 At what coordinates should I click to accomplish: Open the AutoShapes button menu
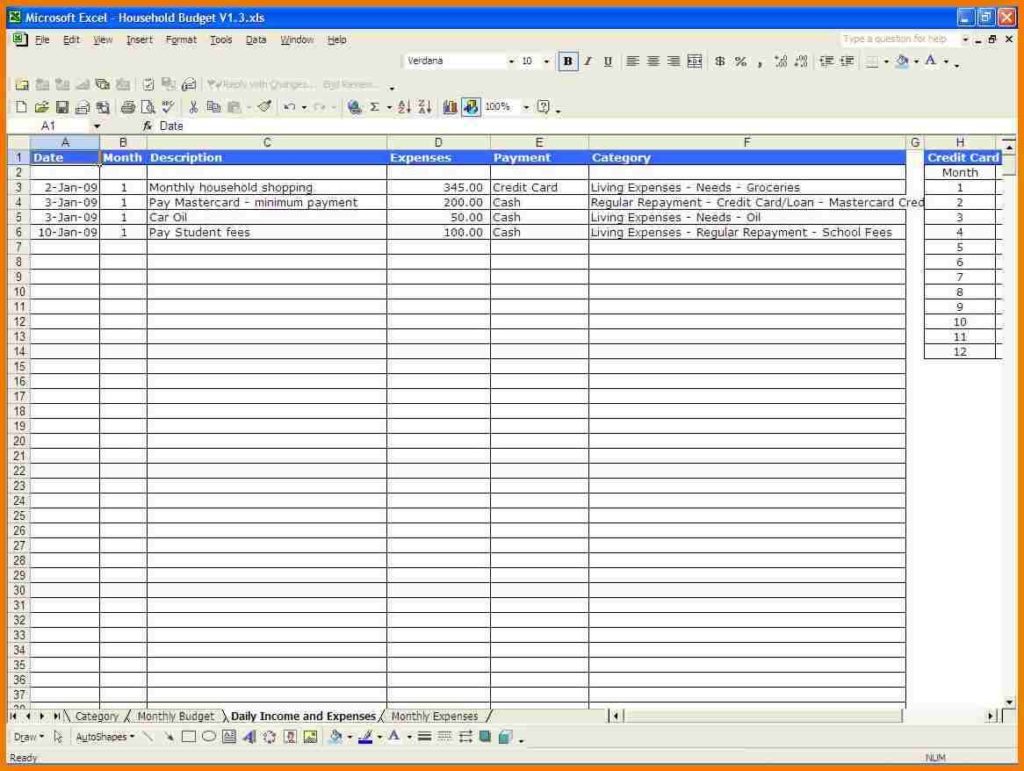[105, 737]
